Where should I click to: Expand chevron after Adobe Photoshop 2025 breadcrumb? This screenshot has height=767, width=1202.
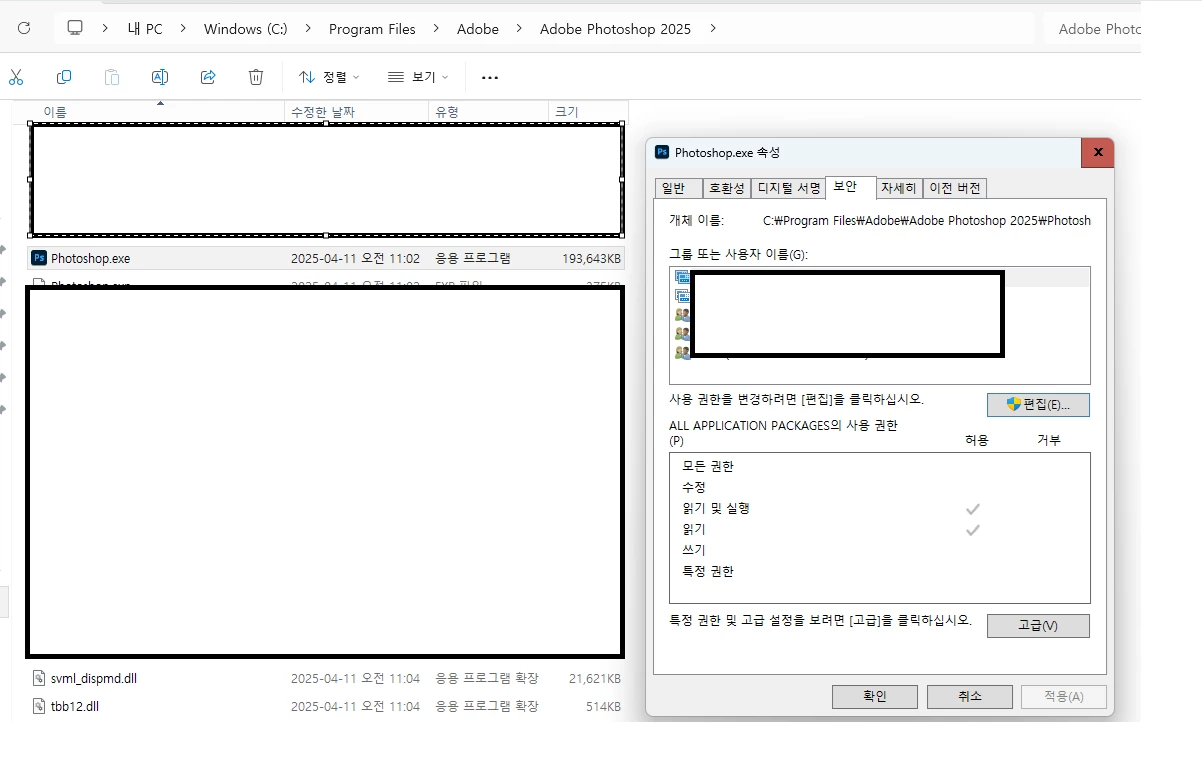[712, 28]
